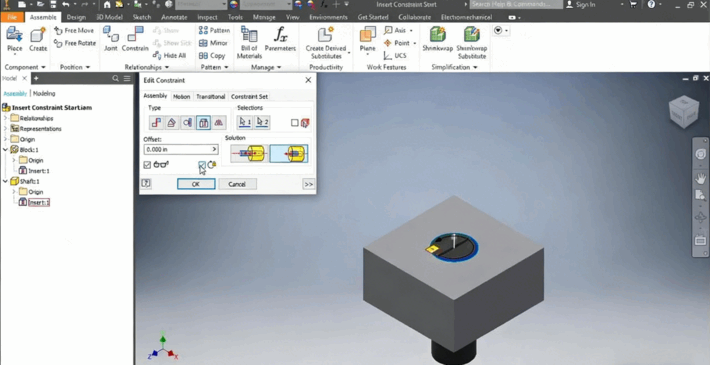
Task: Click Create Derived Substitutes
Action: (326, 43)
